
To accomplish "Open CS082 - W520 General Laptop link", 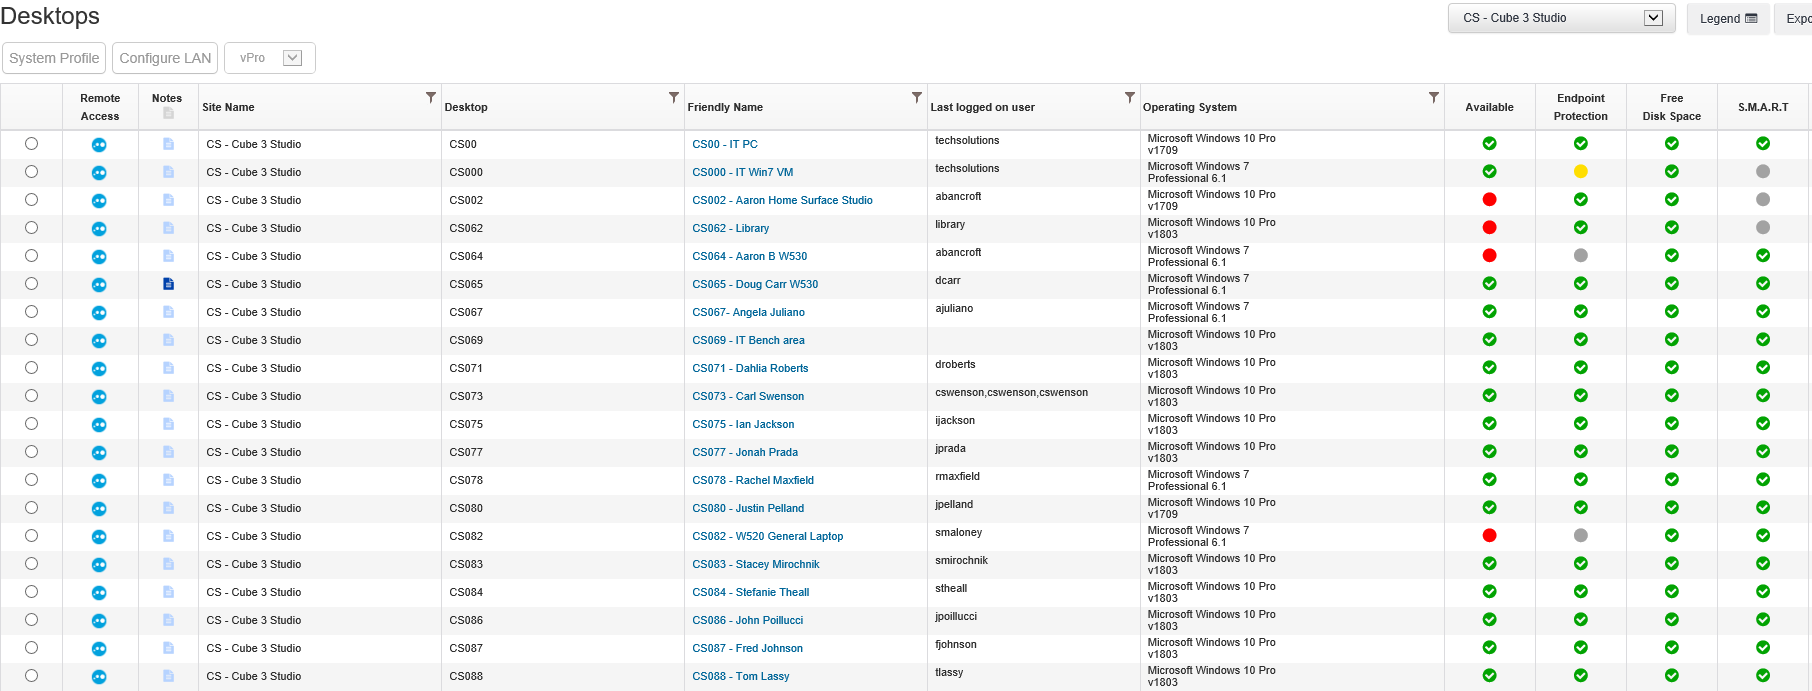I will [x=768, y=536].
